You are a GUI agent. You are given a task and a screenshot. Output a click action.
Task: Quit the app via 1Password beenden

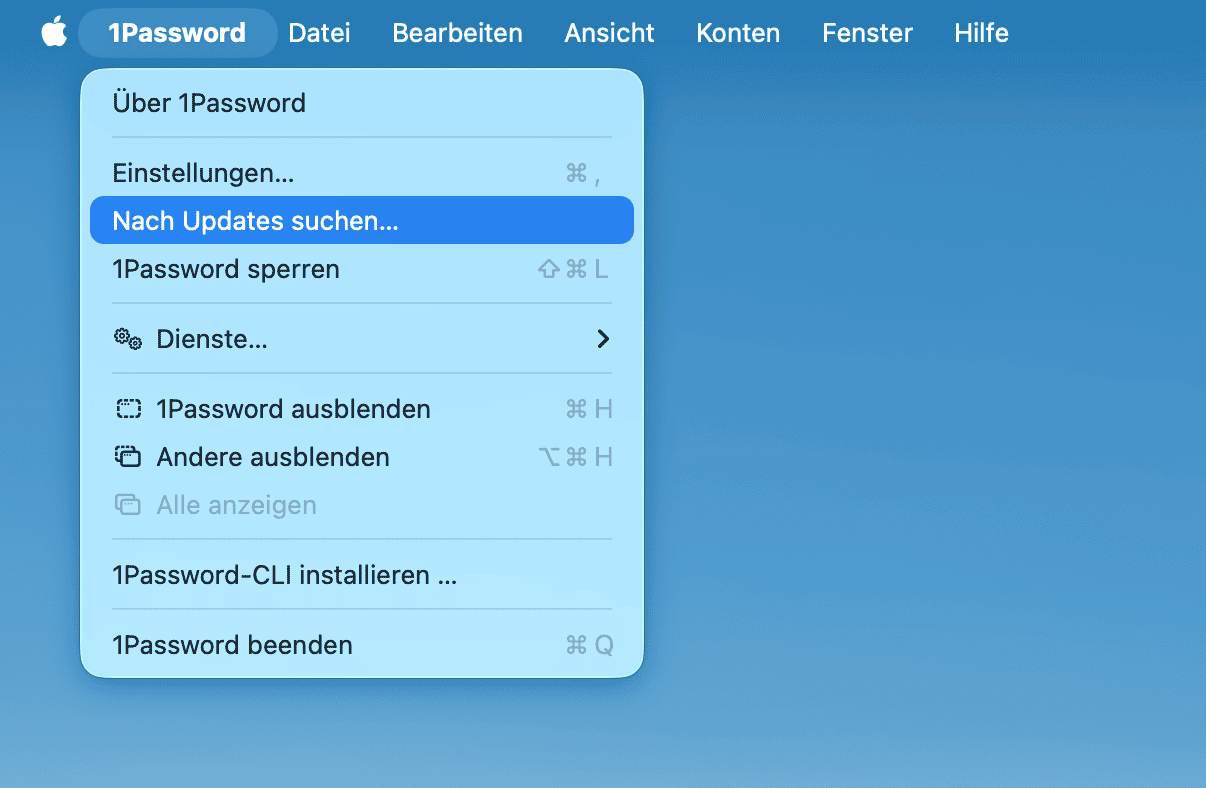click(233, 645)
